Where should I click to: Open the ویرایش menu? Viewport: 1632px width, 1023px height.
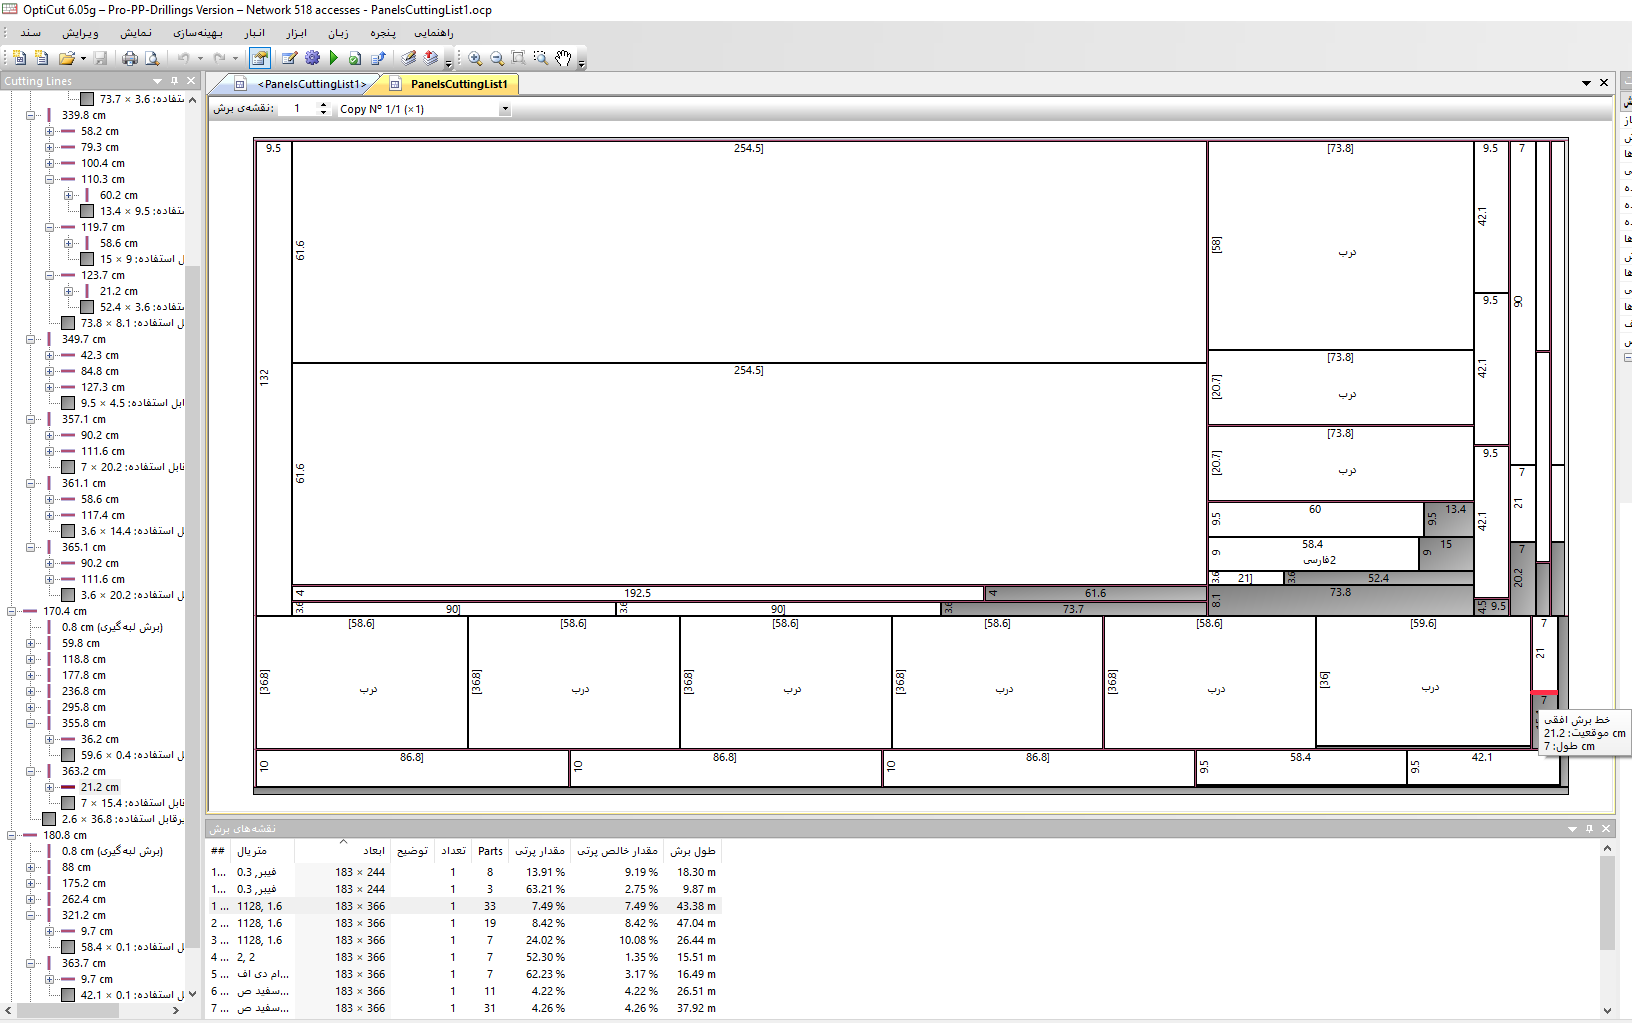click(x=80, y=33)
